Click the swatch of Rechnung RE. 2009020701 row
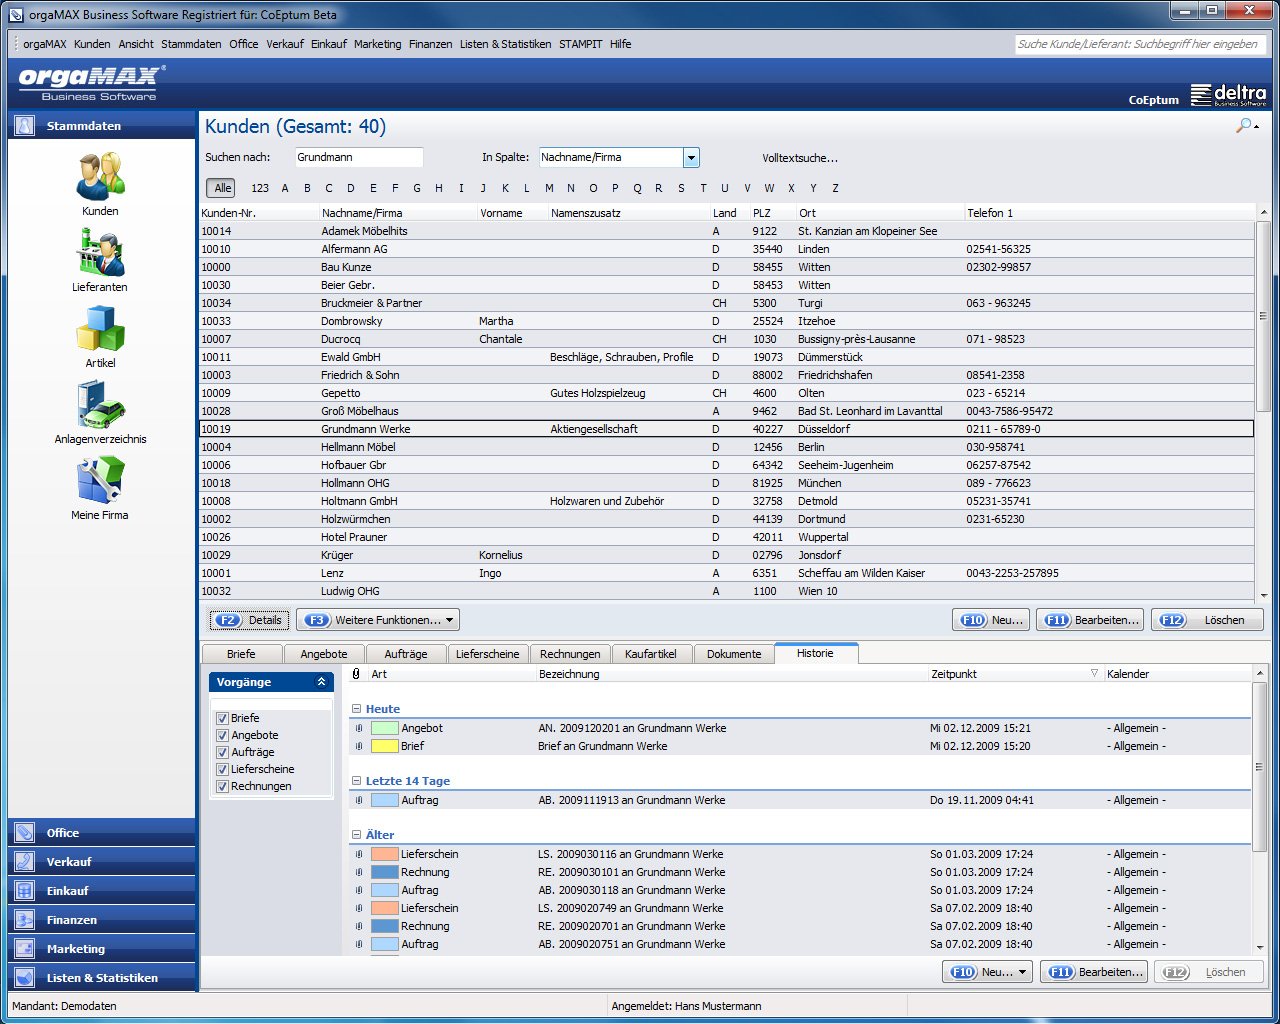 point(385,926)
